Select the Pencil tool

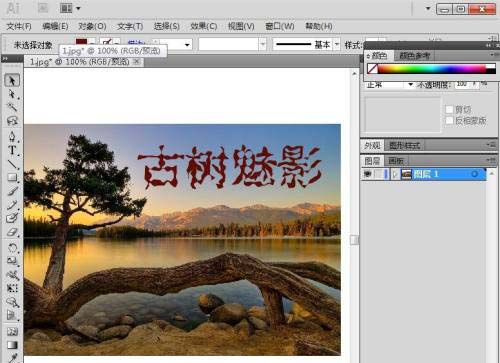12,205
